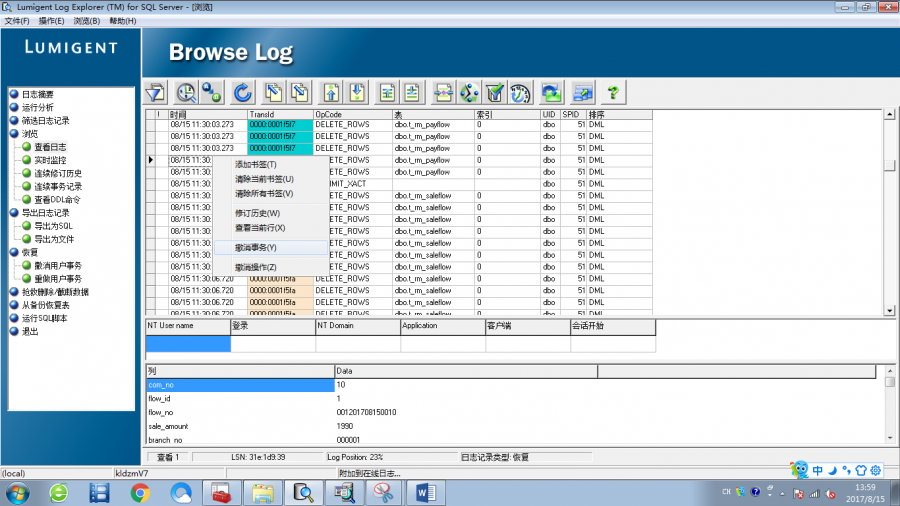The width and height of the screenshot is (900, 506).
Task: Click the find A-to-B replace icon
Action: (x=212, y=92)
